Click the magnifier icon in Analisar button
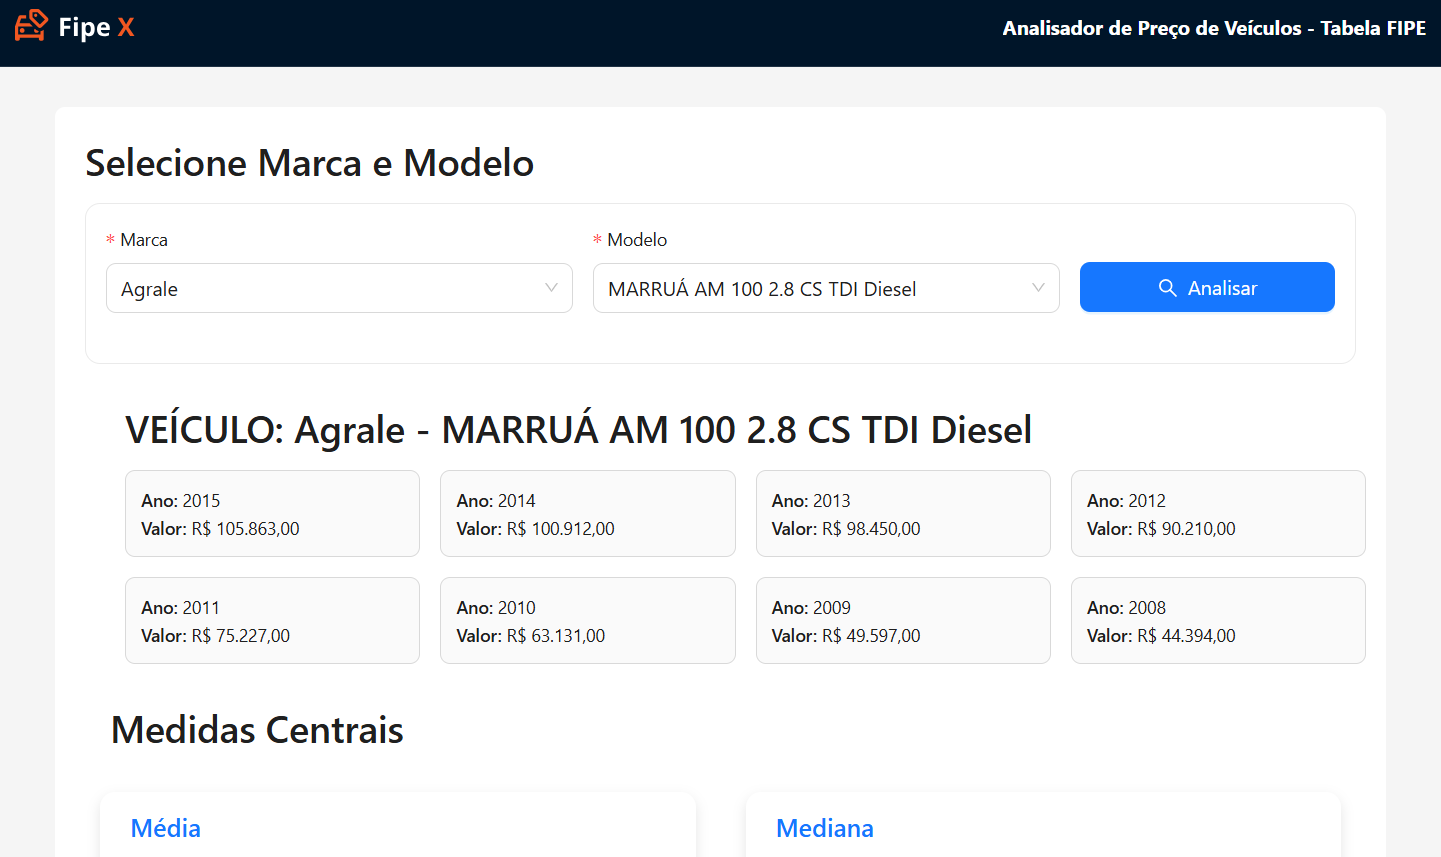 tap(1167, 288)
